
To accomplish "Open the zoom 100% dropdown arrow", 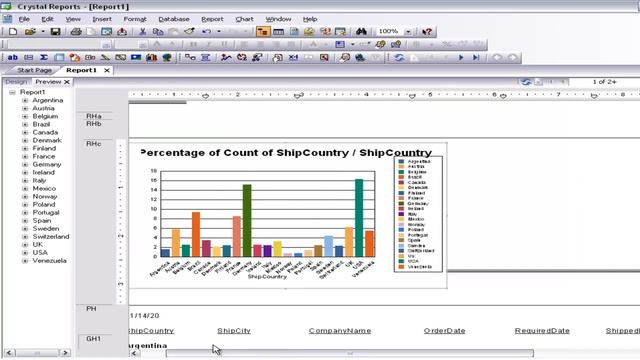I will (408, 31).
